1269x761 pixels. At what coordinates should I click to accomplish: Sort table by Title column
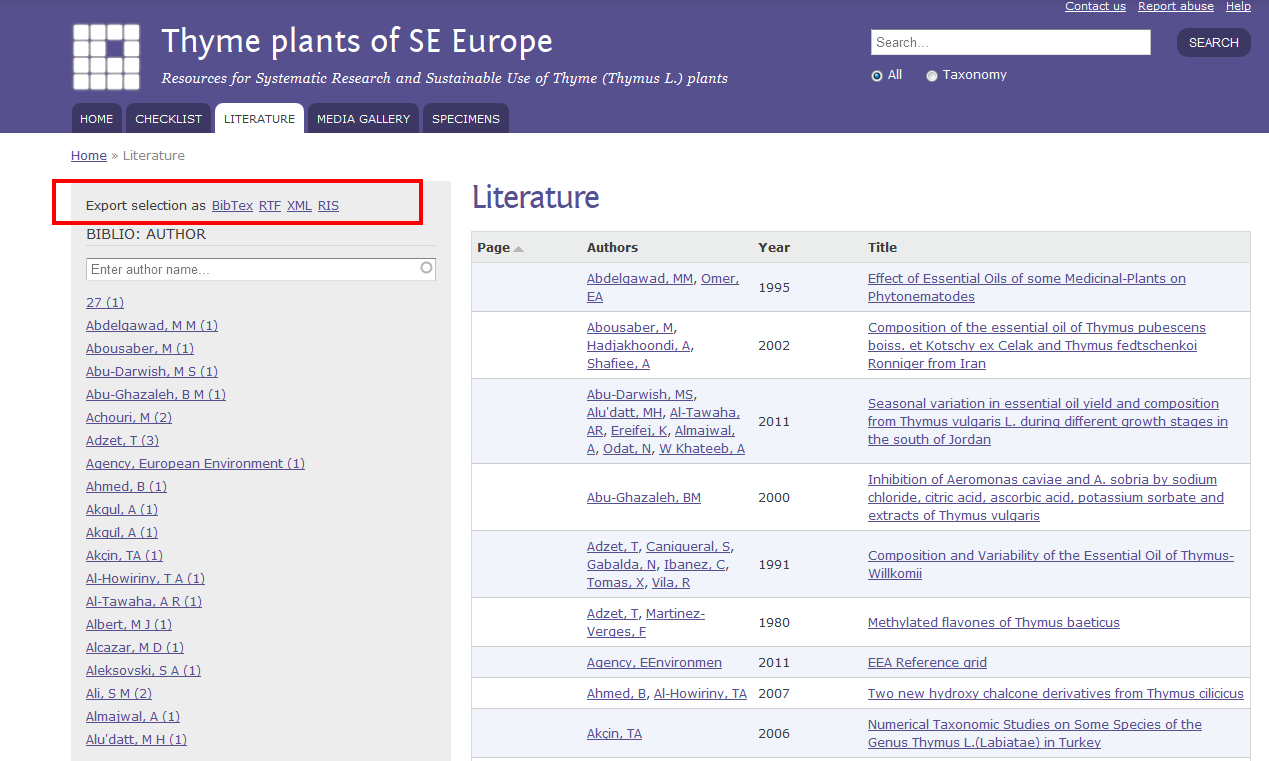click(882, 247)
